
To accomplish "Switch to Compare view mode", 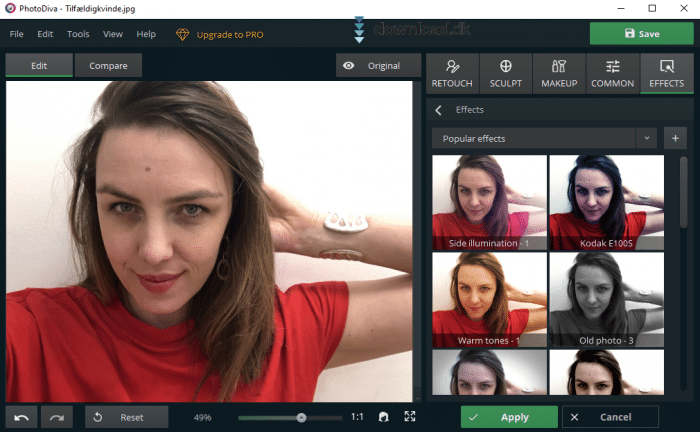I will pos(108,66).
